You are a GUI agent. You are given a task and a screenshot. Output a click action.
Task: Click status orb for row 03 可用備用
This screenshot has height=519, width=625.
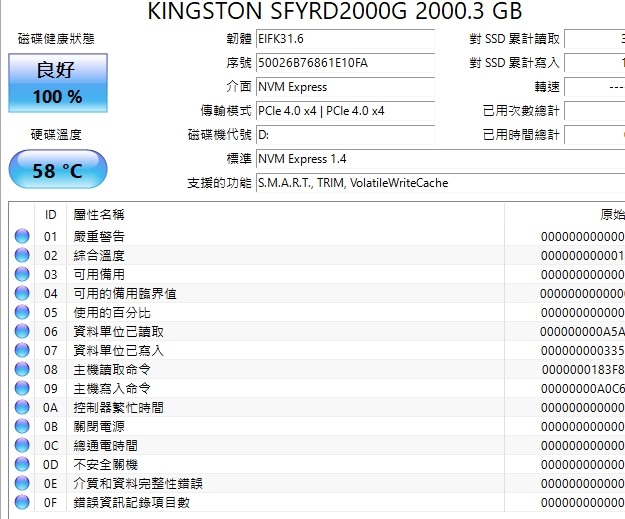(22, 274)
